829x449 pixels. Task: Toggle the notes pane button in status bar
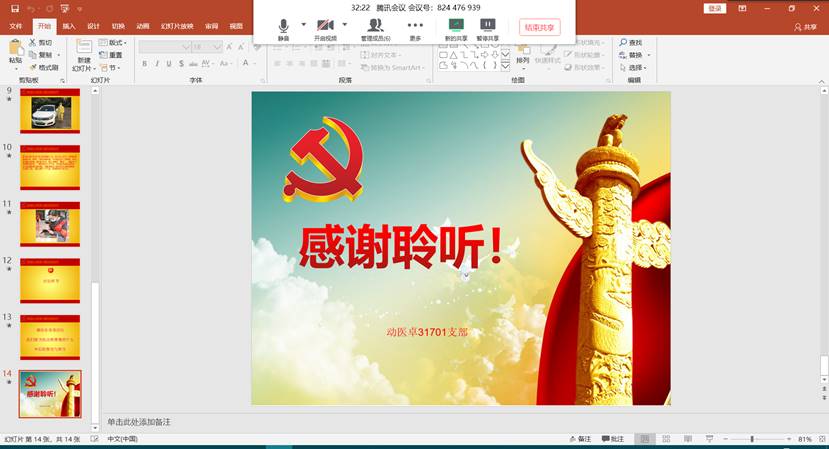tap(579, 439)
